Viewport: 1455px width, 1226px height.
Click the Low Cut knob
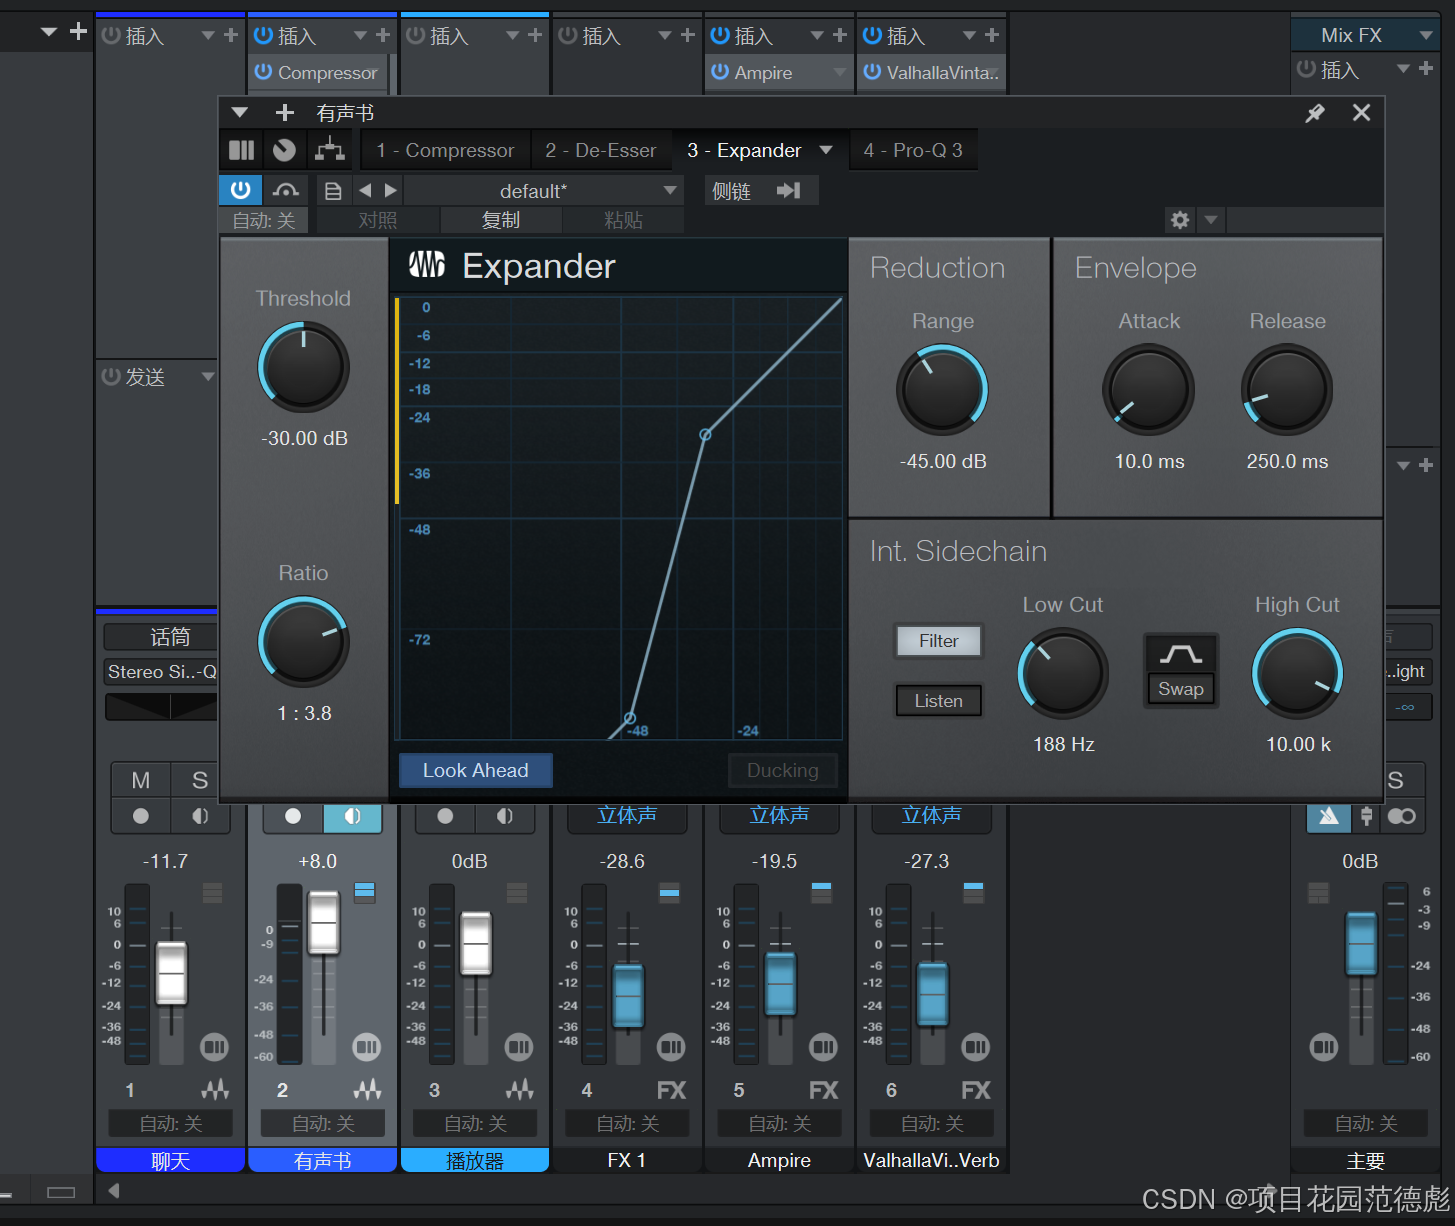point(1063,673)
